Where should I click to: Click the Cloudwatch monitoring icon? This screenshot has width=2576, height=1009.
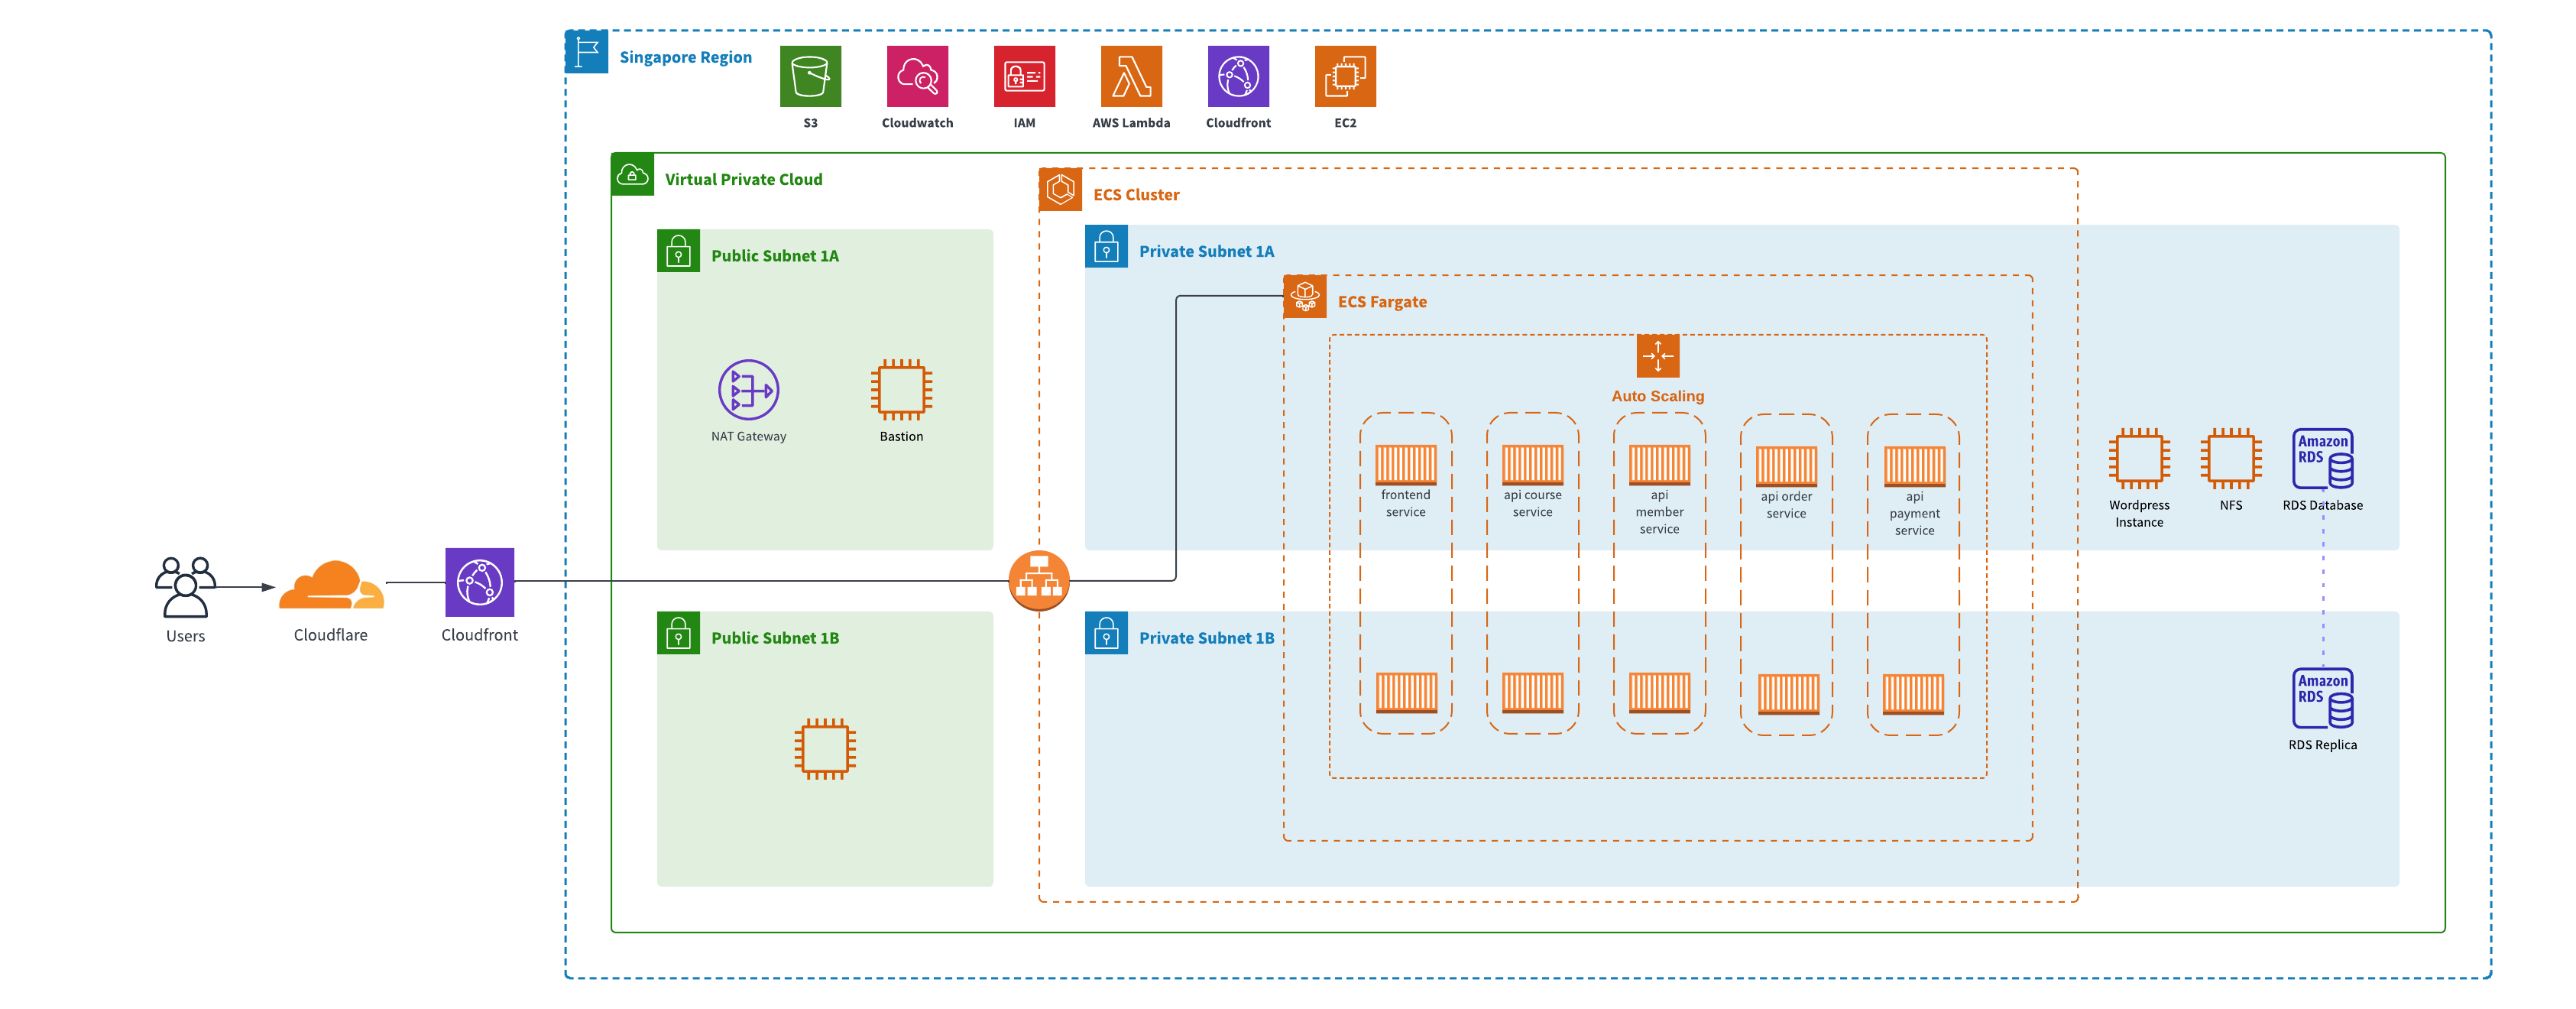917,78
